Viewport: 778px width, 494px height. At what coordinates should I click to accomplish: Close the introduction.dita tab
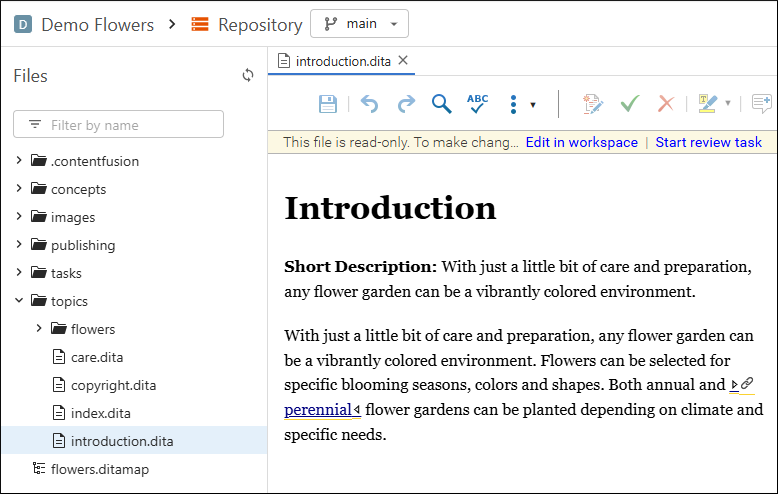(403, 61)
